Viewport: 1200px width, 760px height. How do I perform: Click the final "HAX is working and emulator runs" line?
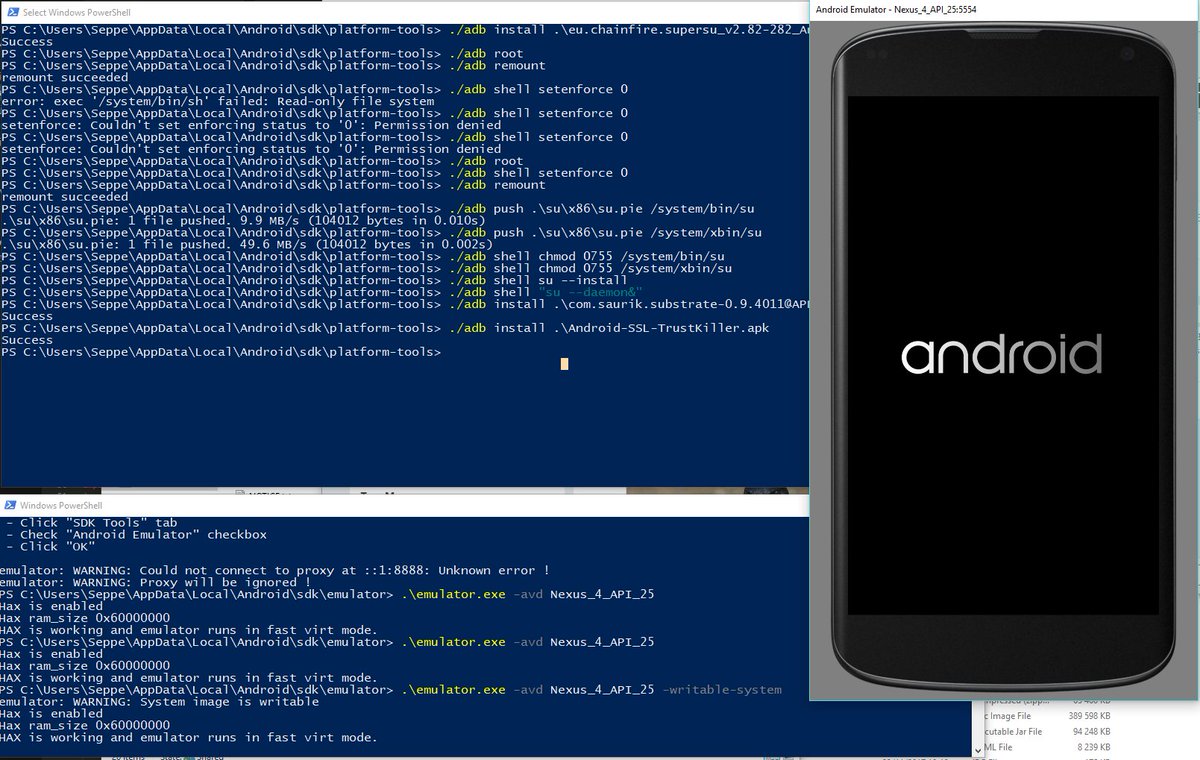(189, 738)
